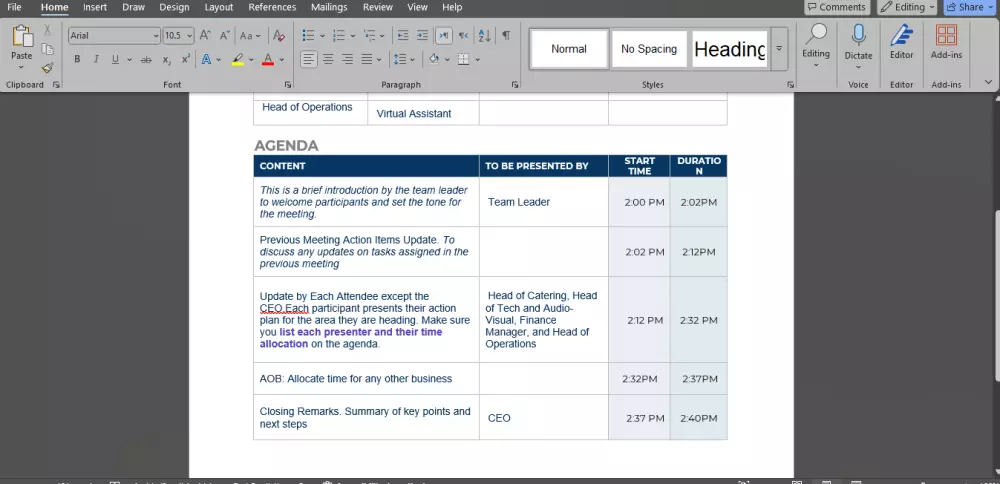Toggle left-to-right text direction

click(x=444, y=36)
